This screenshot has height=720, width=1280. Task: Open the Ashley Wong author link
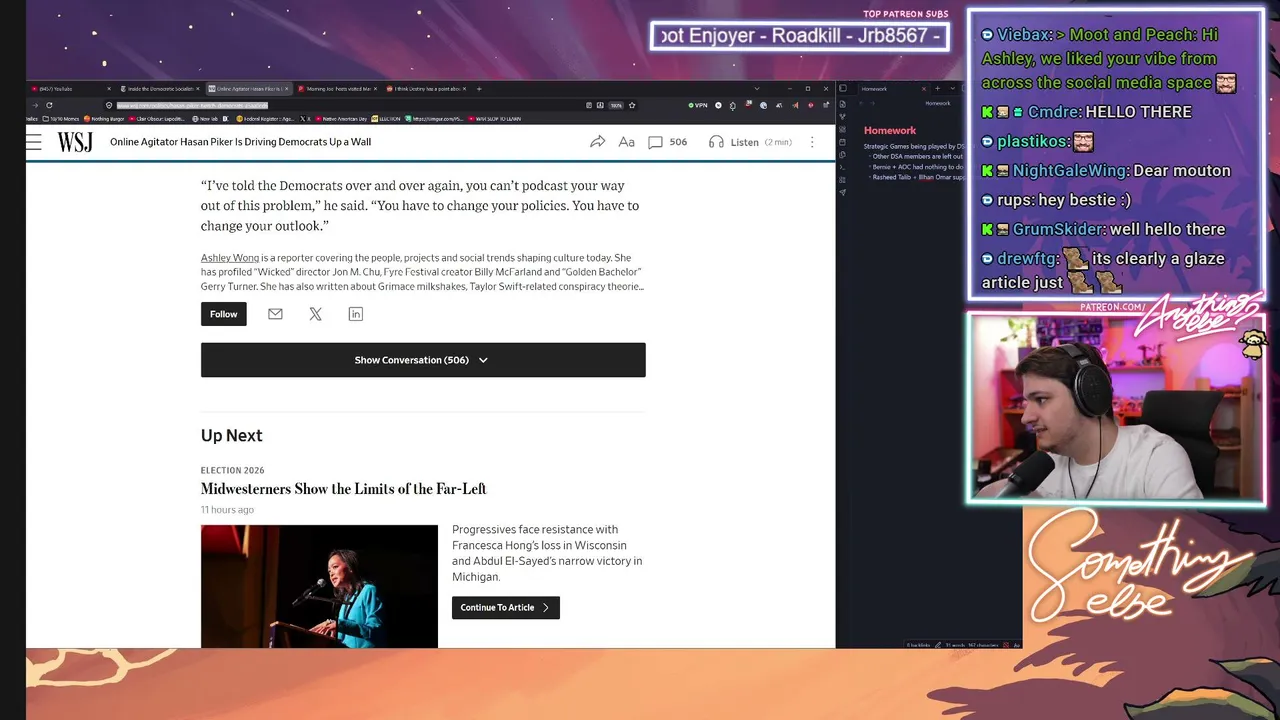tap(230, 258)
